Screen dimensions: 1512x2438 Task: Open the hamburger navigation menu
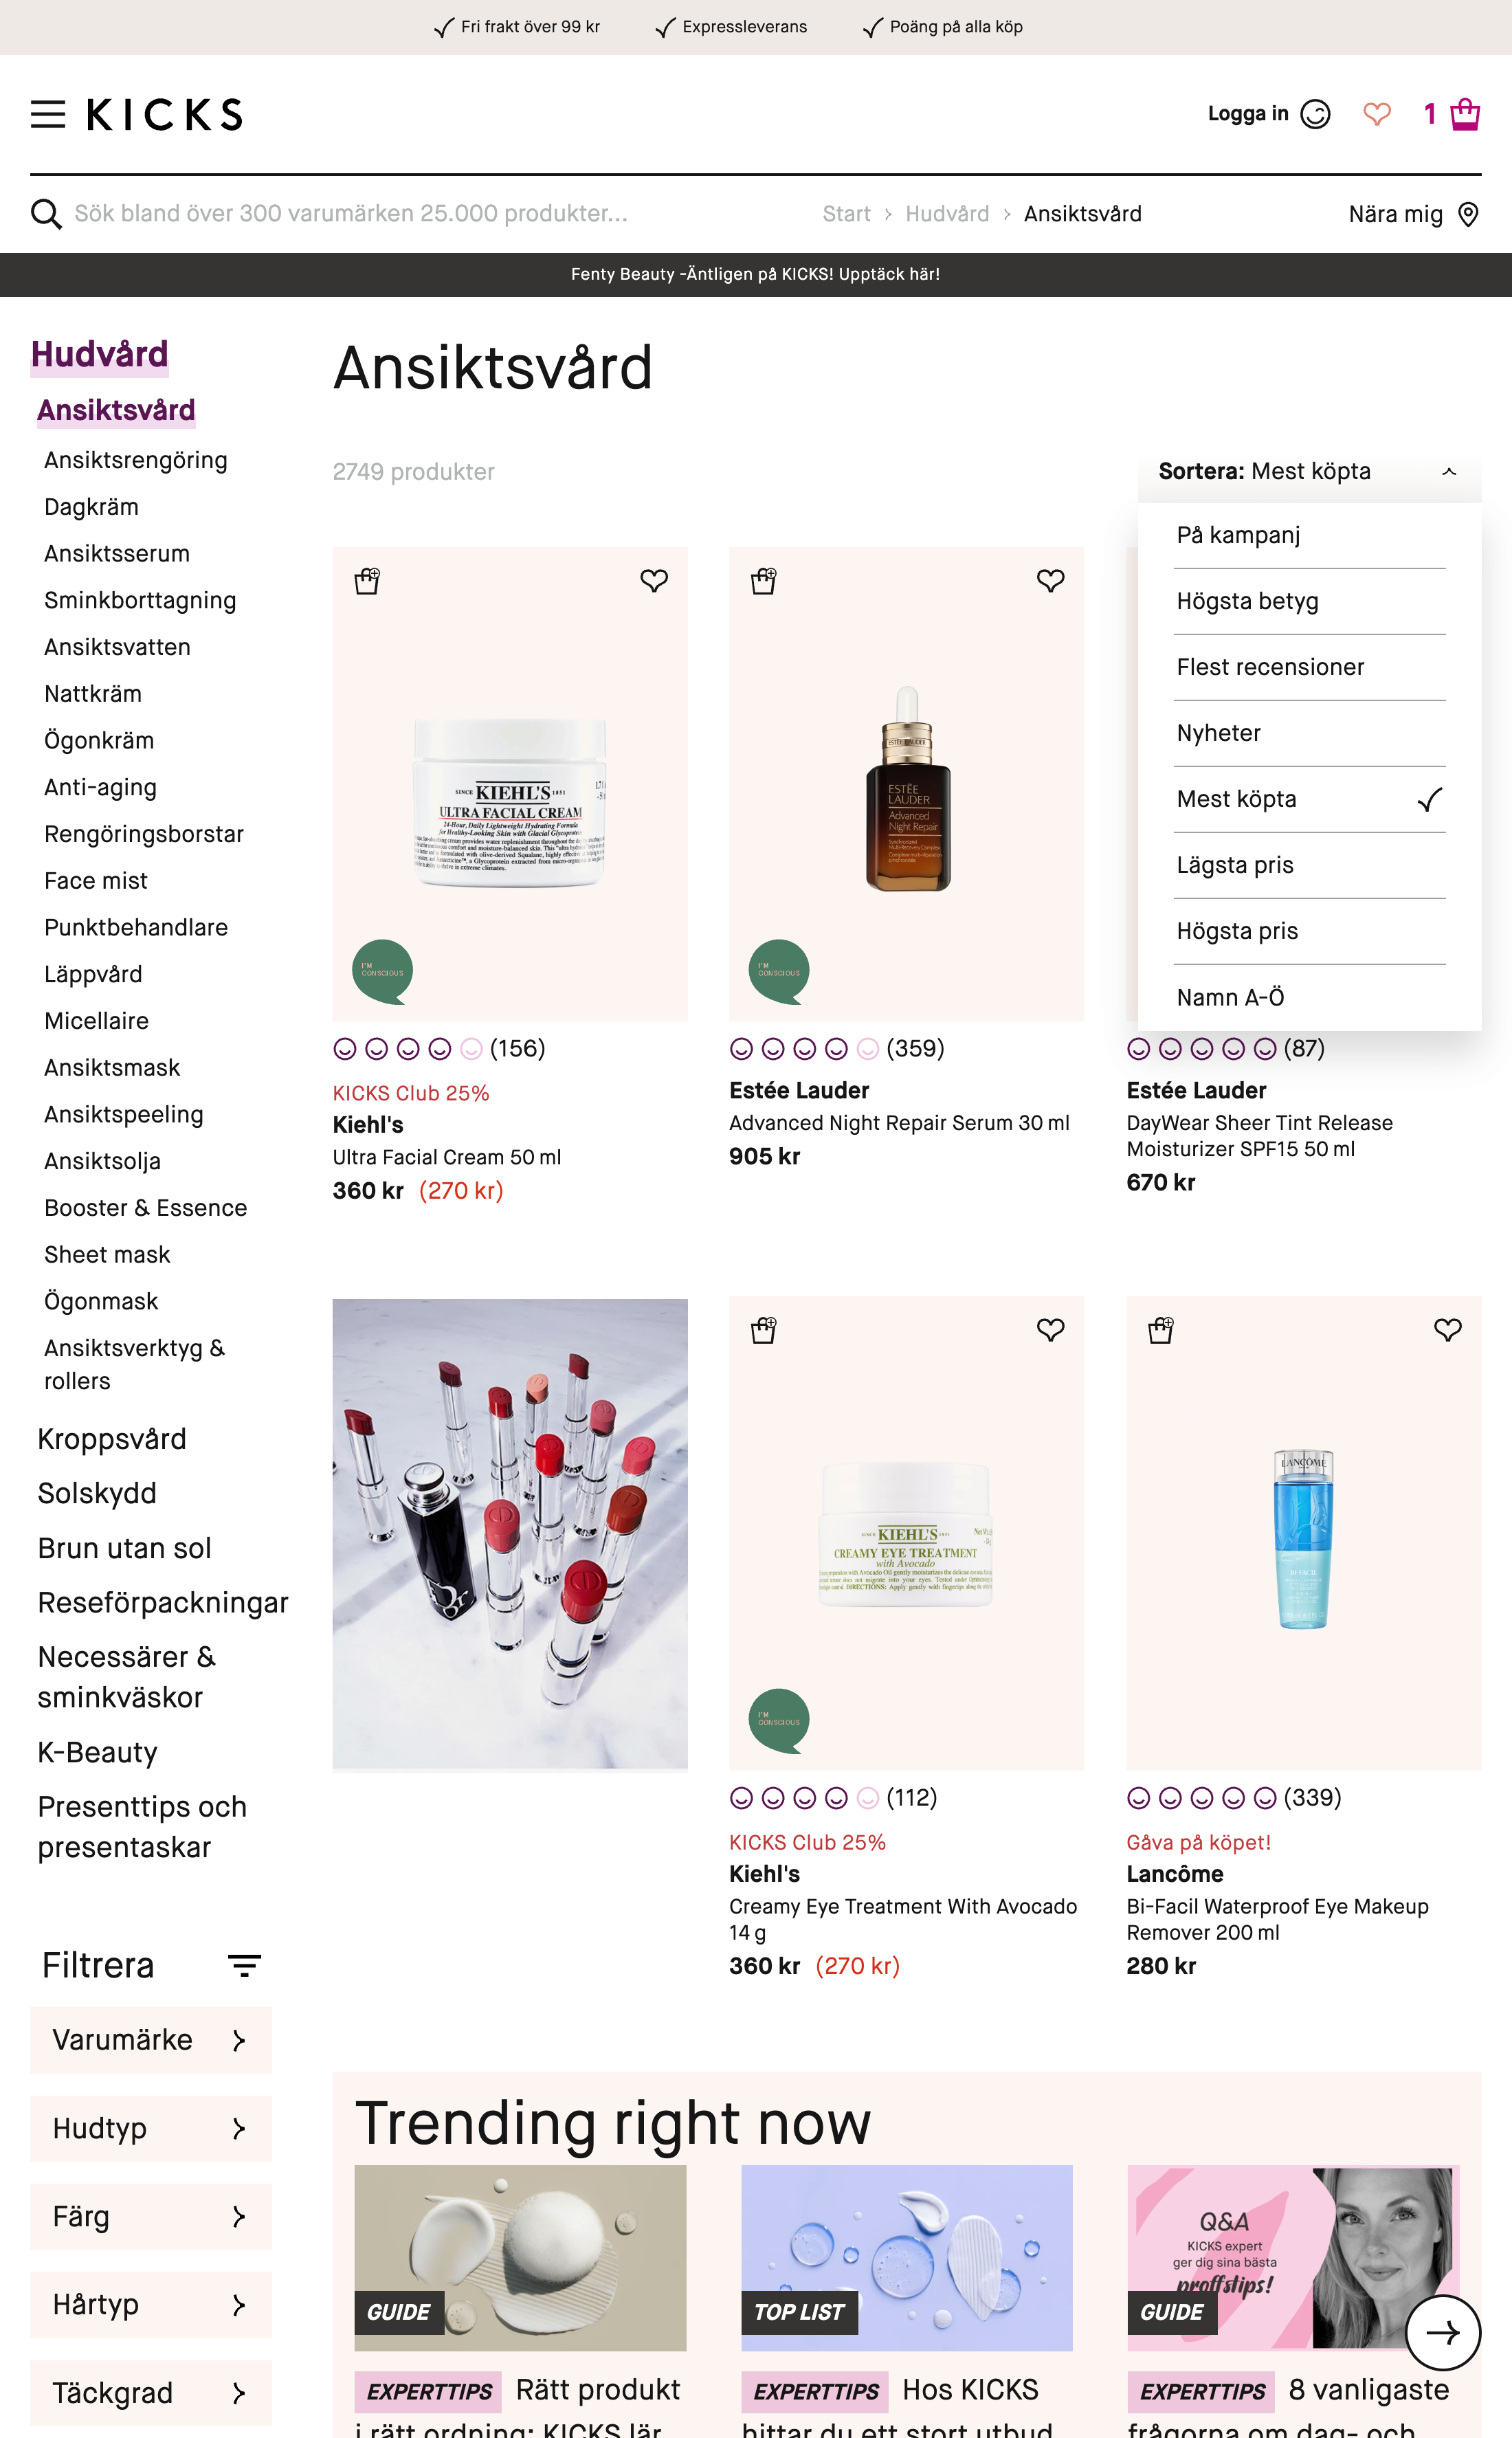click(x=48, y=114)
